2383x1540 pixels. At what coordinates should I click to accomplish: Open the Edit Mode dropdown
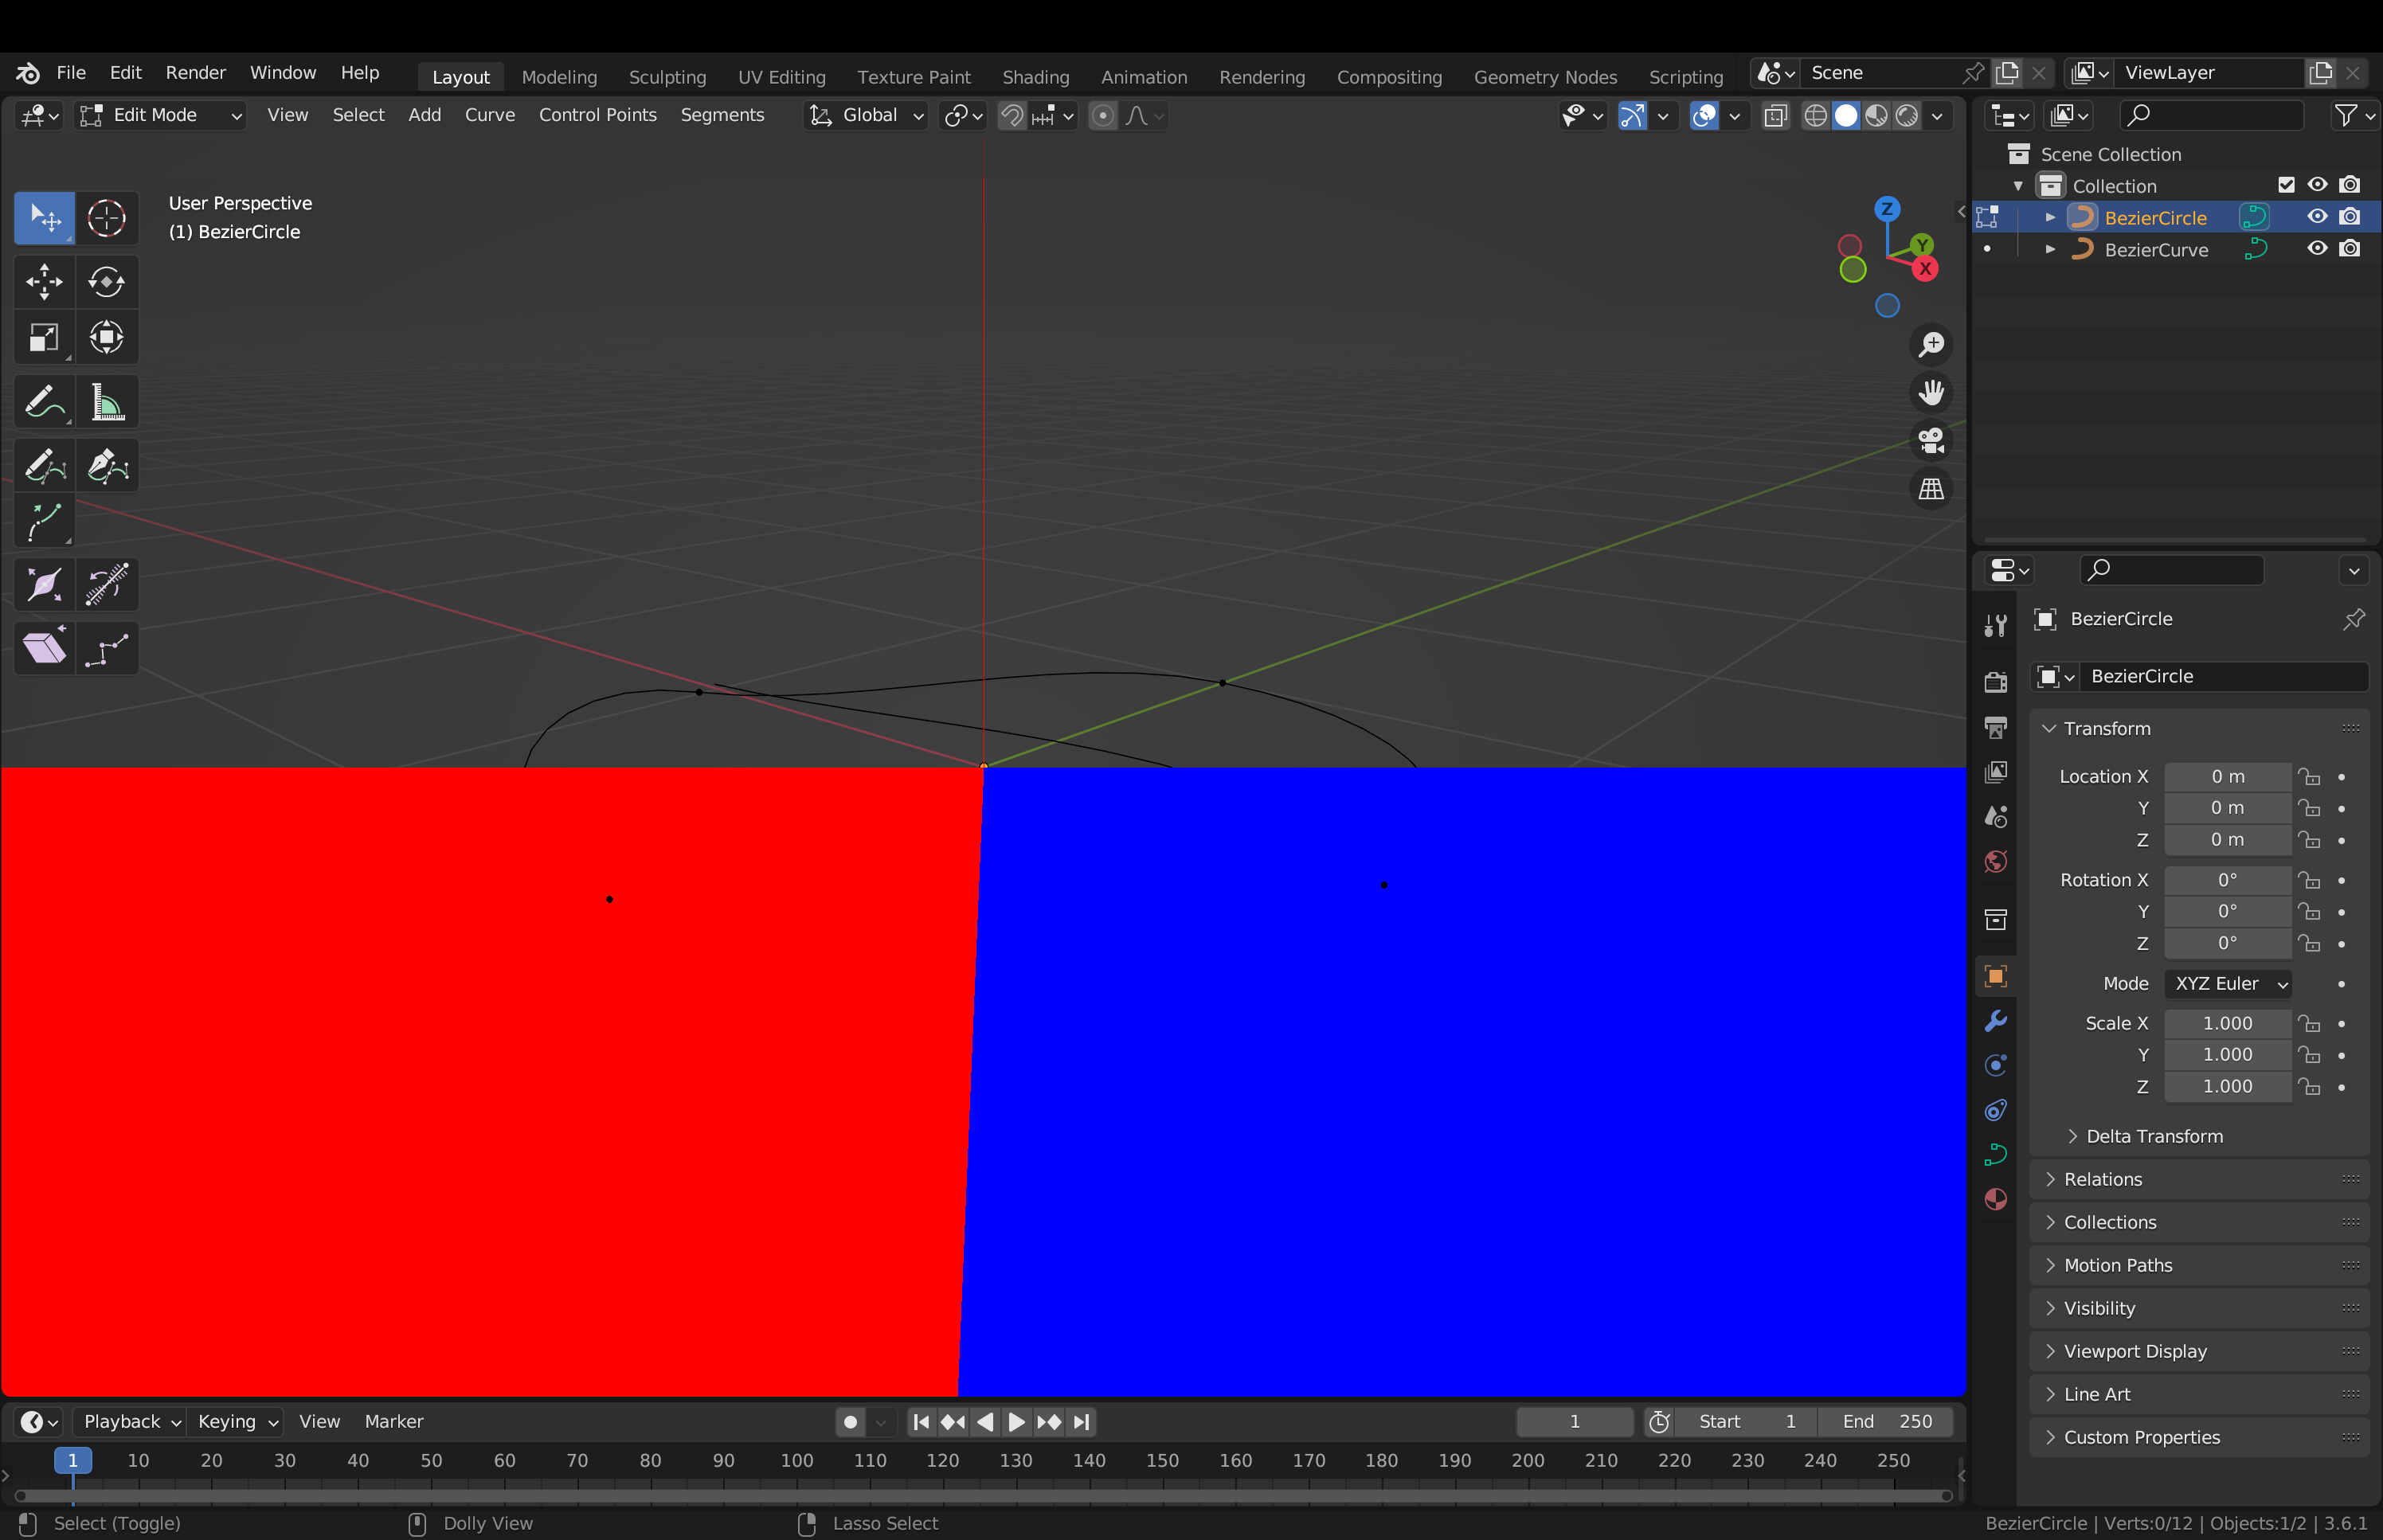161,116
